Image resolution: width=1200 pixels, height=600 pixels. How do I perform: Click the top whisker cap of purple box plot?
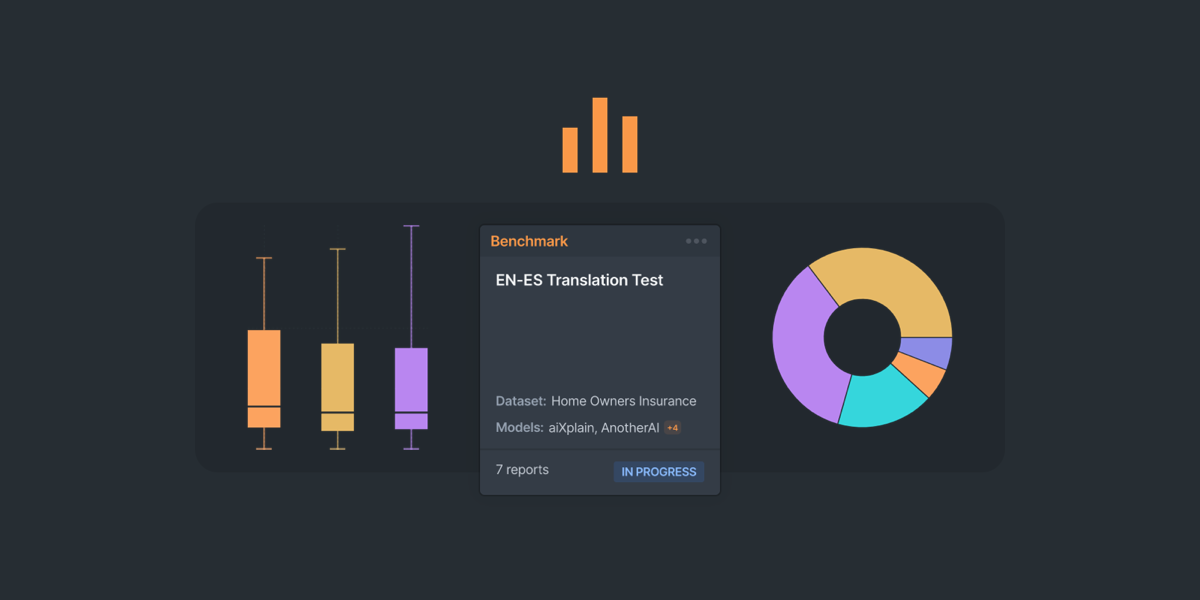coord(411,227)
